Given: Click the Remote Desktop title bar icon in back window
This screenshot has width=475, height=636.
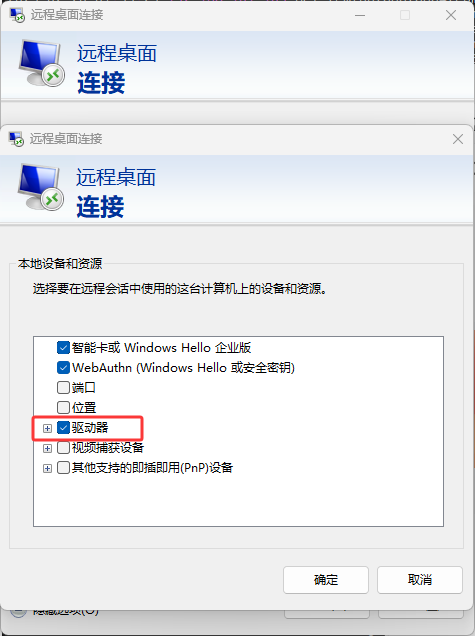Looking at the screenshot, I should [17, 15].
